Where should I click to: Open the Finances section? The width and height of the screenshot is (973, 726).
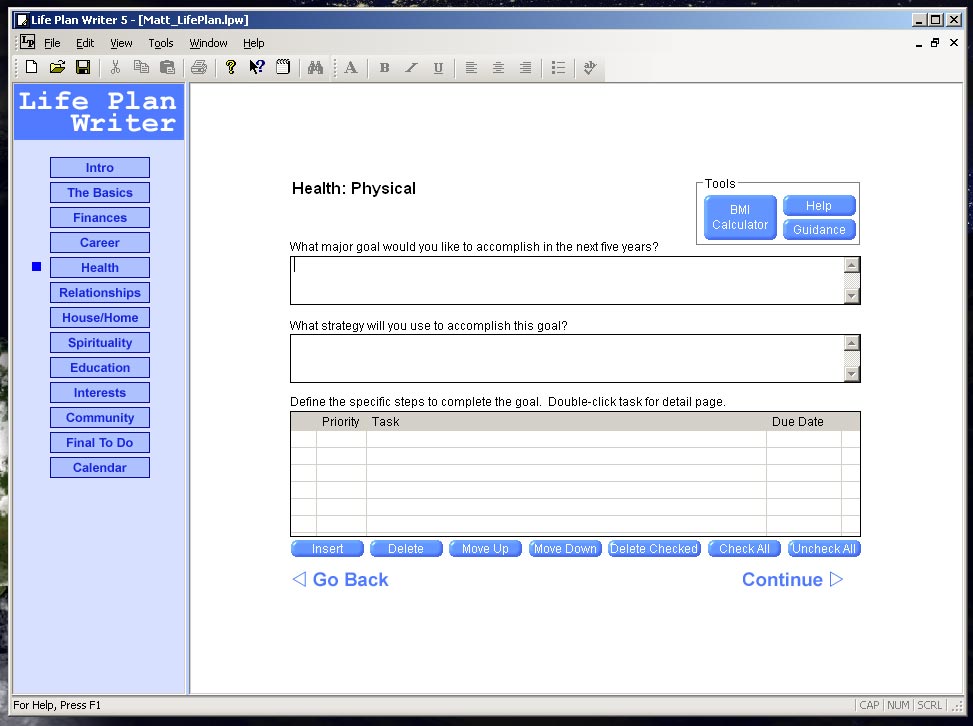pyautogui.click(x=100, y=218)
